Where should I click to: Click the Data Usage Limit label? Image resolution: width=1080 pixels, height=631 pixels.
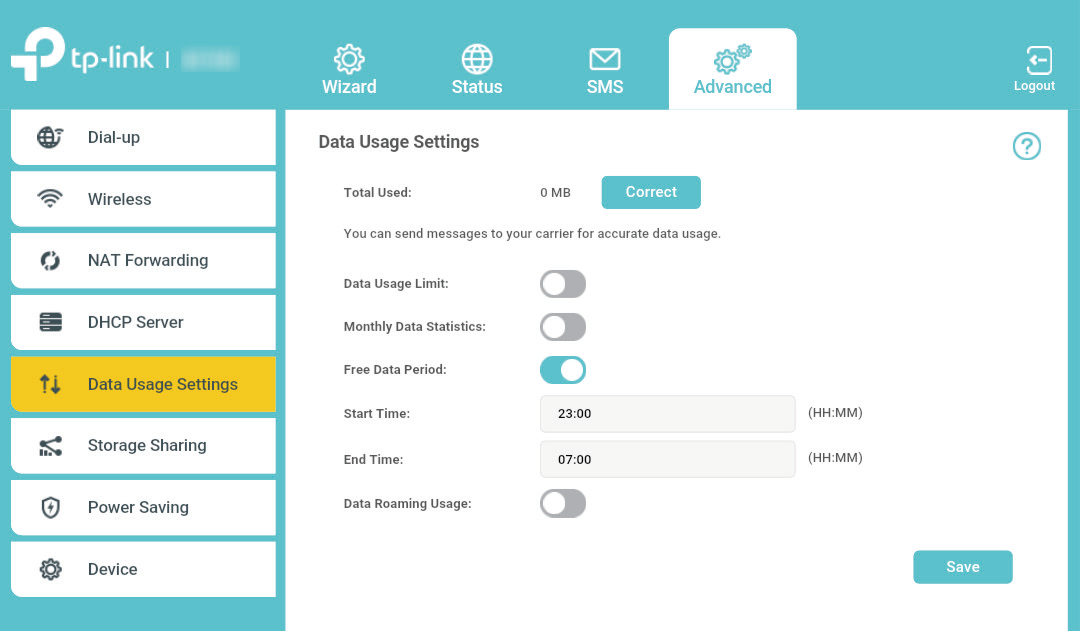pos(396,284)
